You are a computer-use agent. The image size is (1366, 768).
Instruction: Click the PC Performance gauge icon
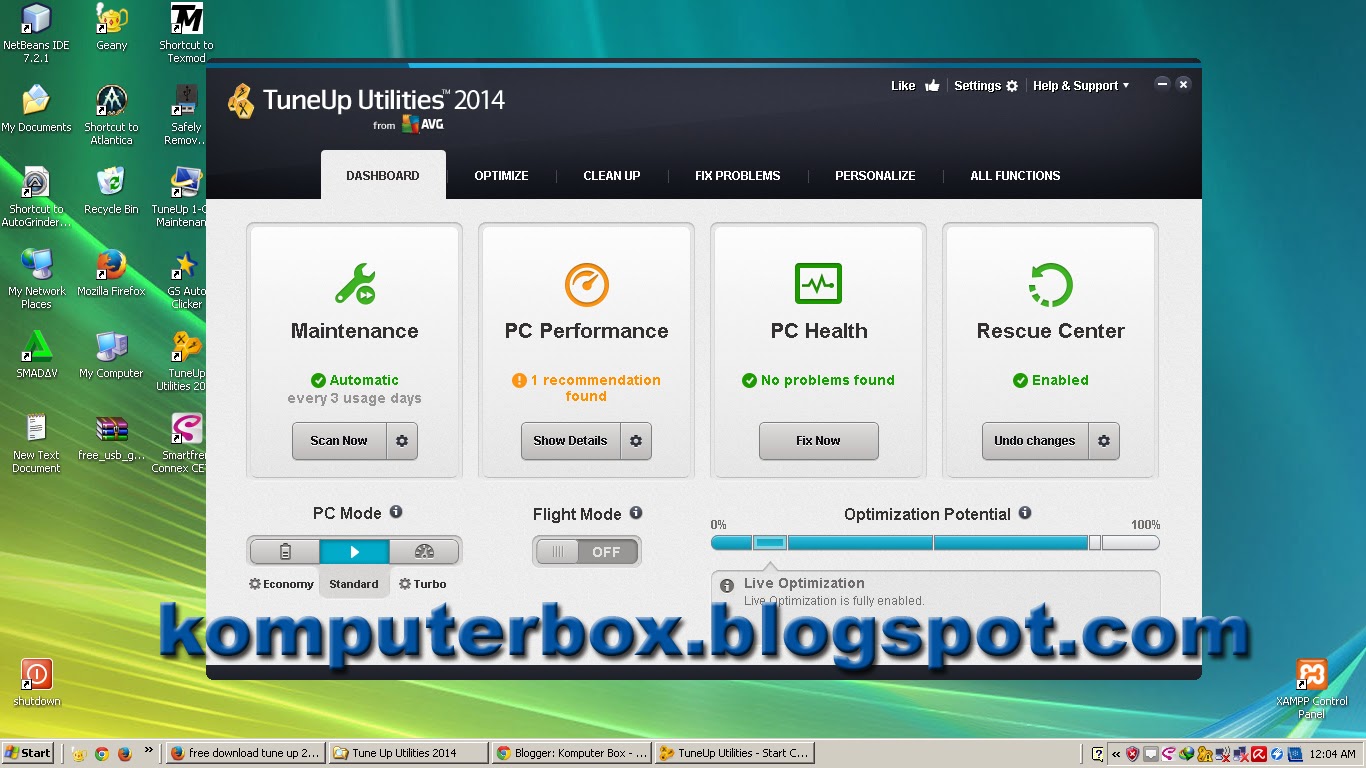(586, 284)
